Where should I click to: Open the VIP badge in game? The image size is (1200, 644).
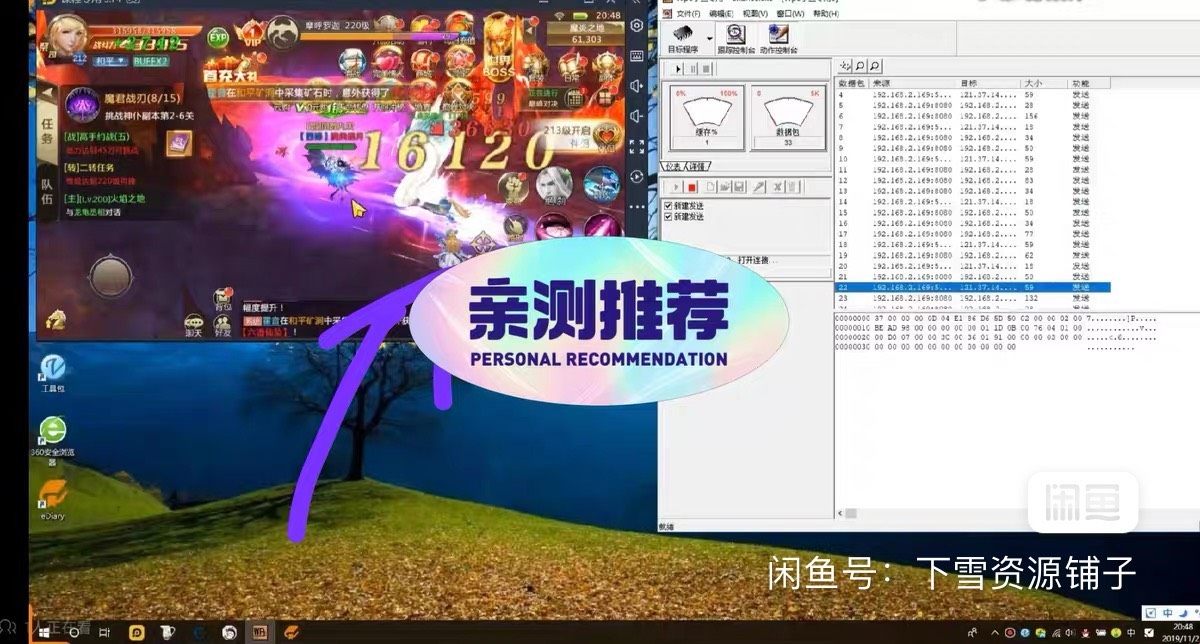click(253, 35)
